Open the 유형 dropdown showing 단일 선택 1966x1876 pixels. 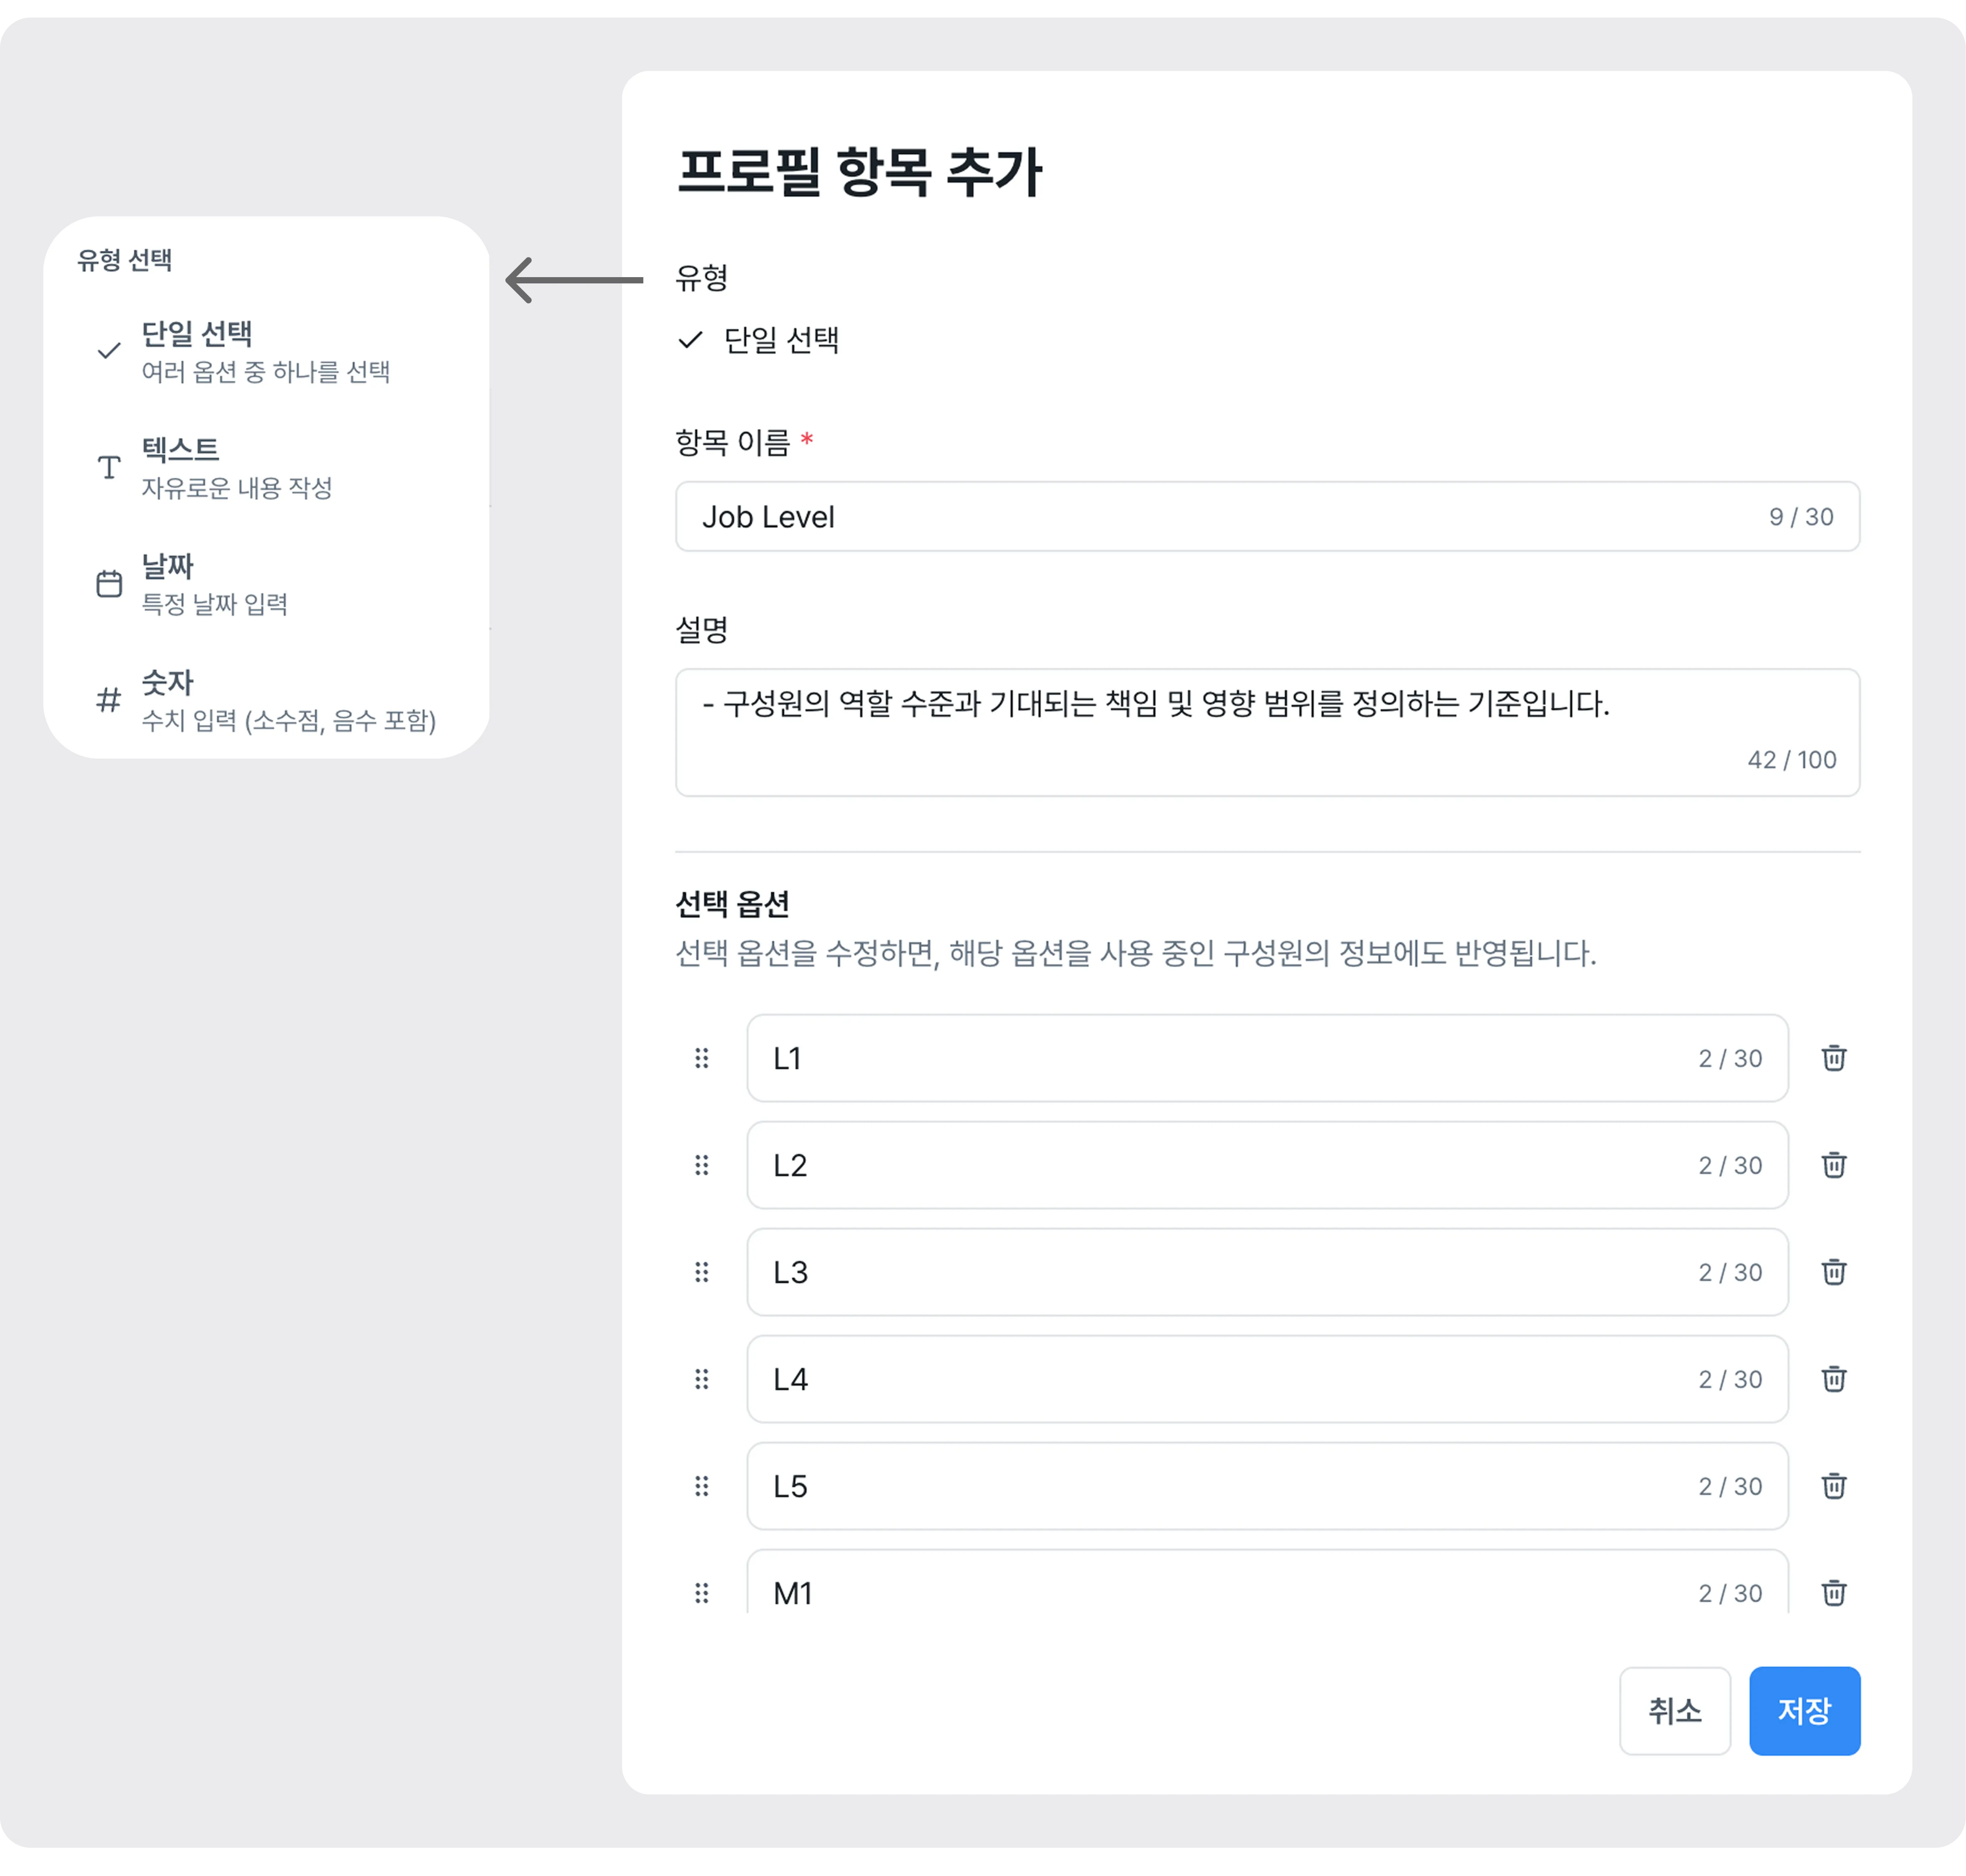(x=758, y=340)
